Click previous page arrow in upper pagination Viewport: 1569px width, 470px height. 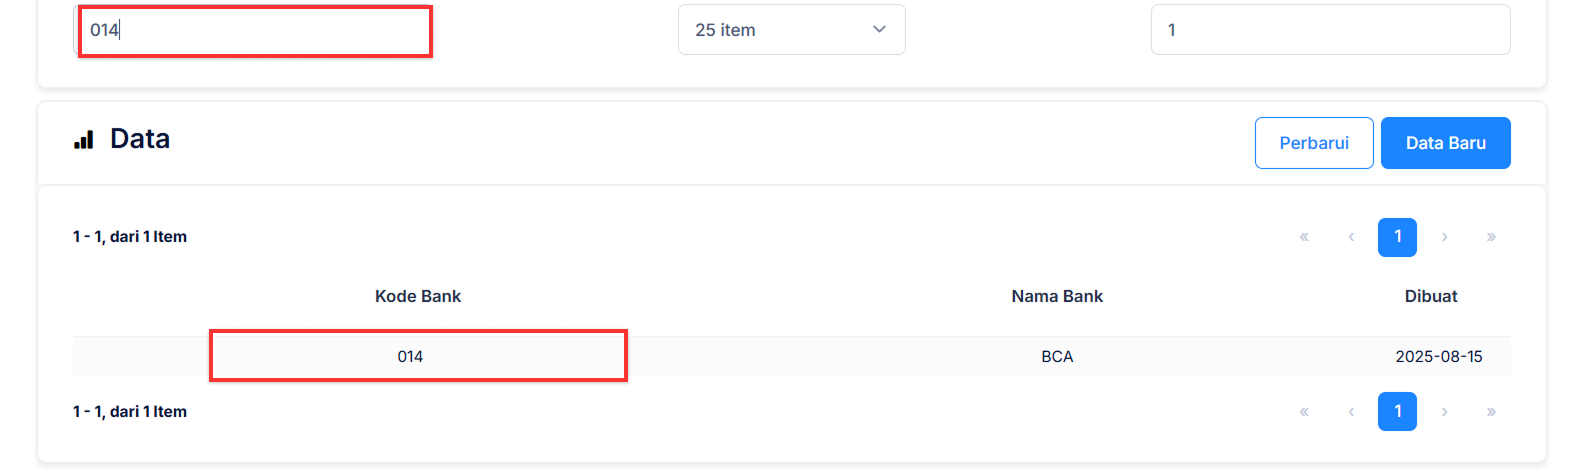1351,237
